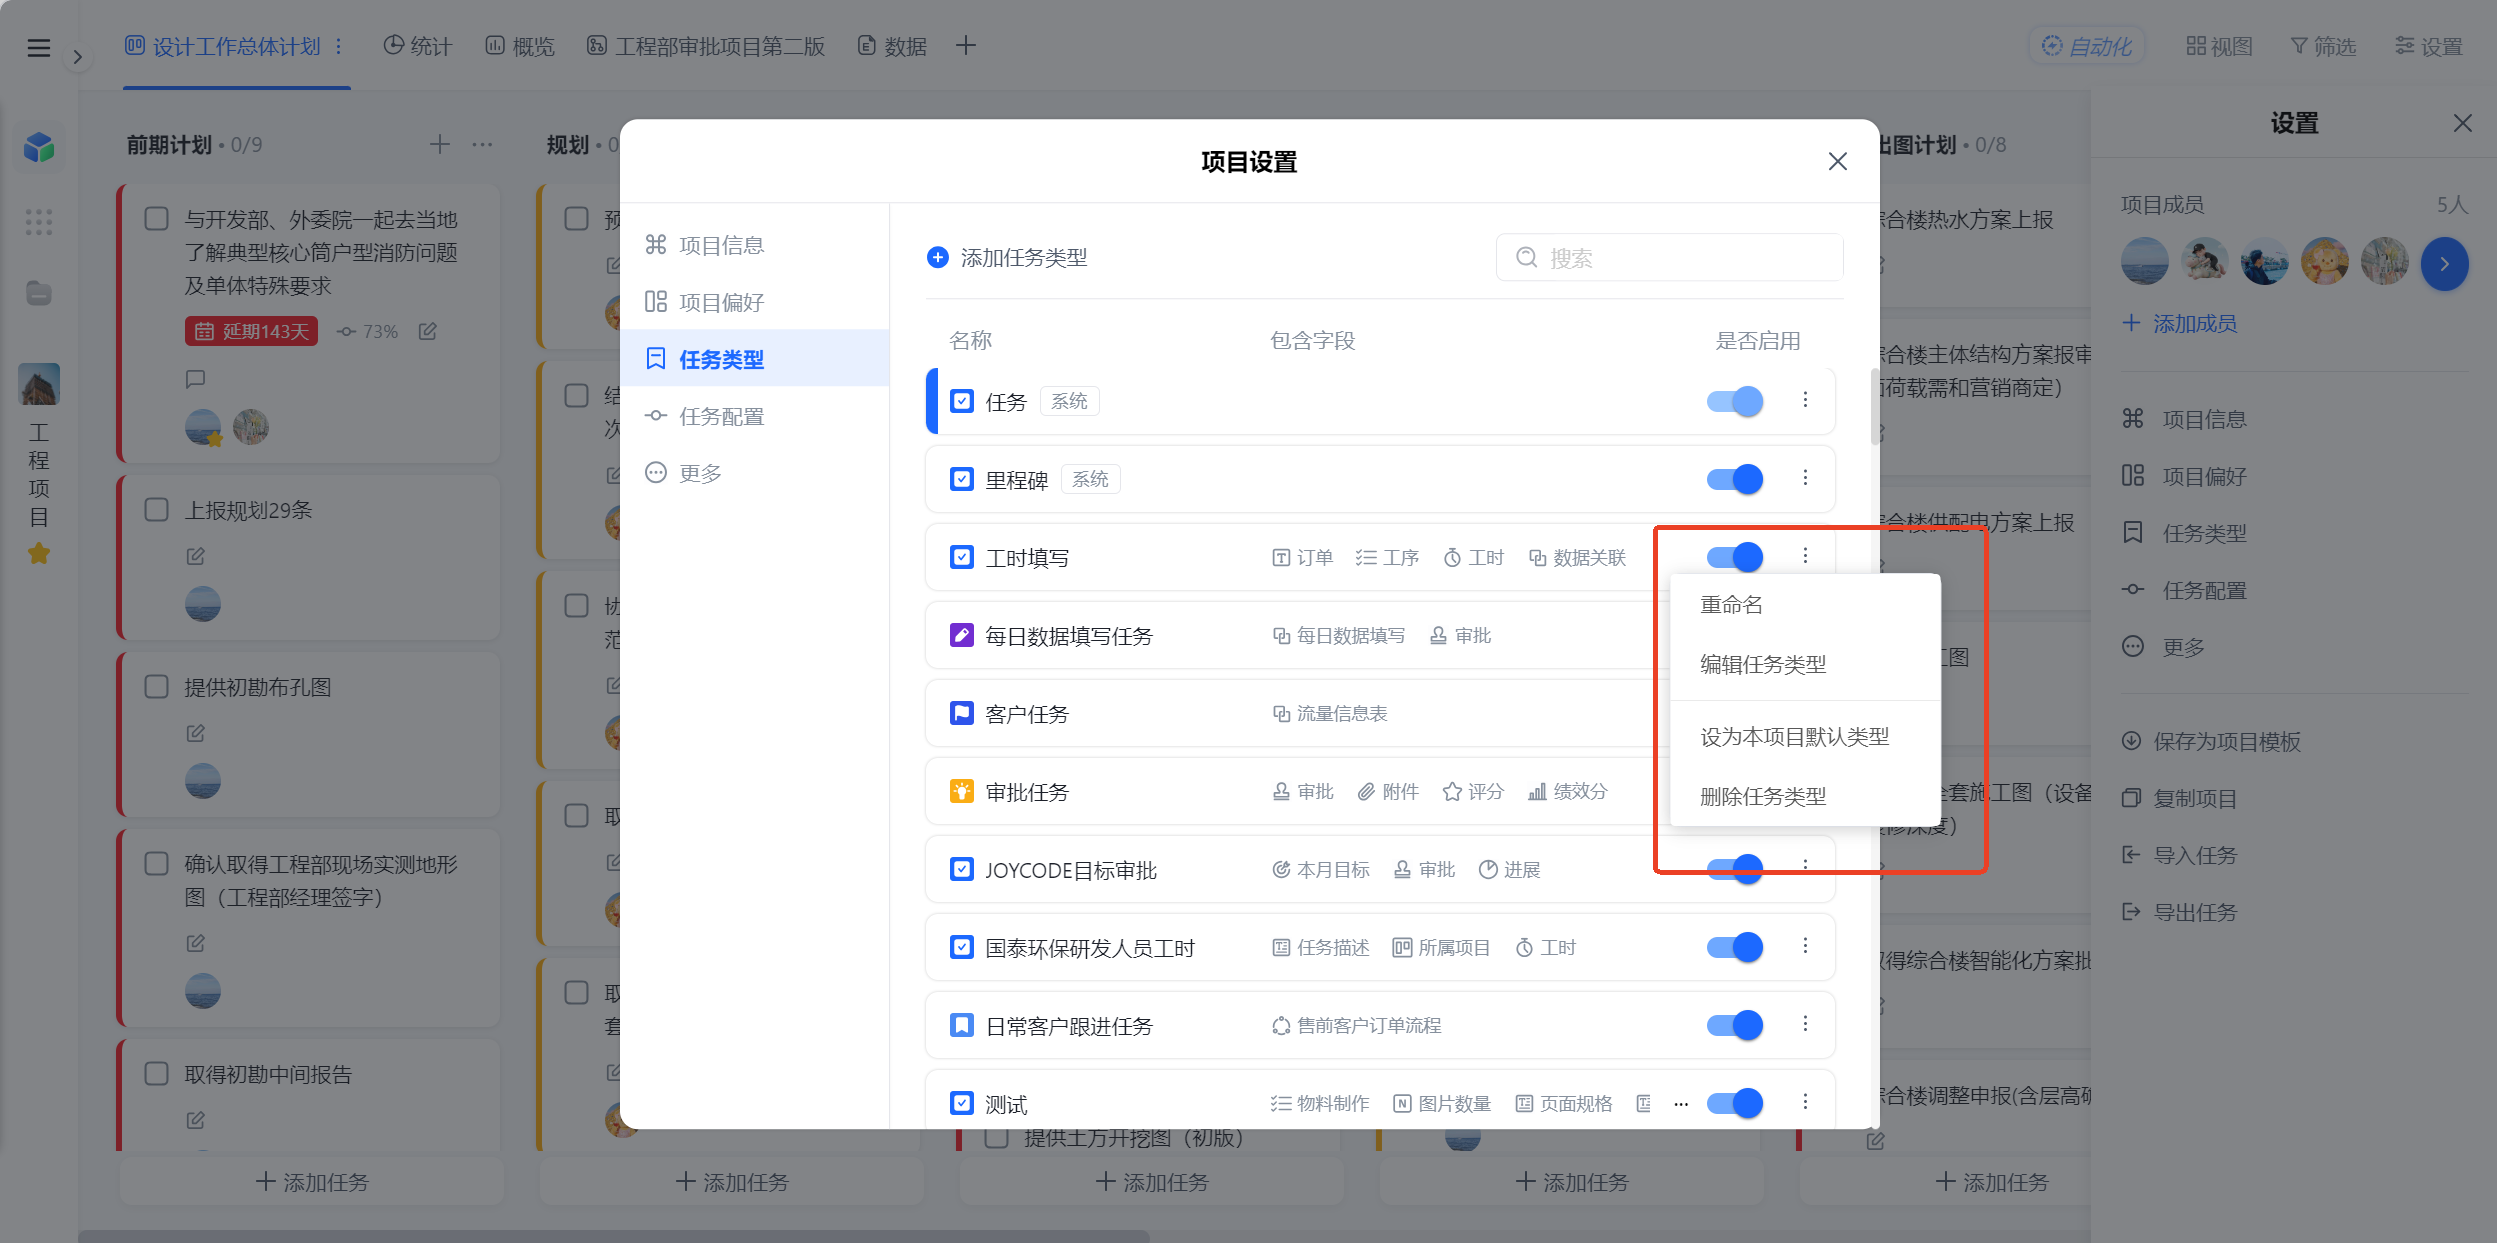Screen dimensions: 2497x1243
Task: Click 保存为项目模板
Action: [2211, 741]
